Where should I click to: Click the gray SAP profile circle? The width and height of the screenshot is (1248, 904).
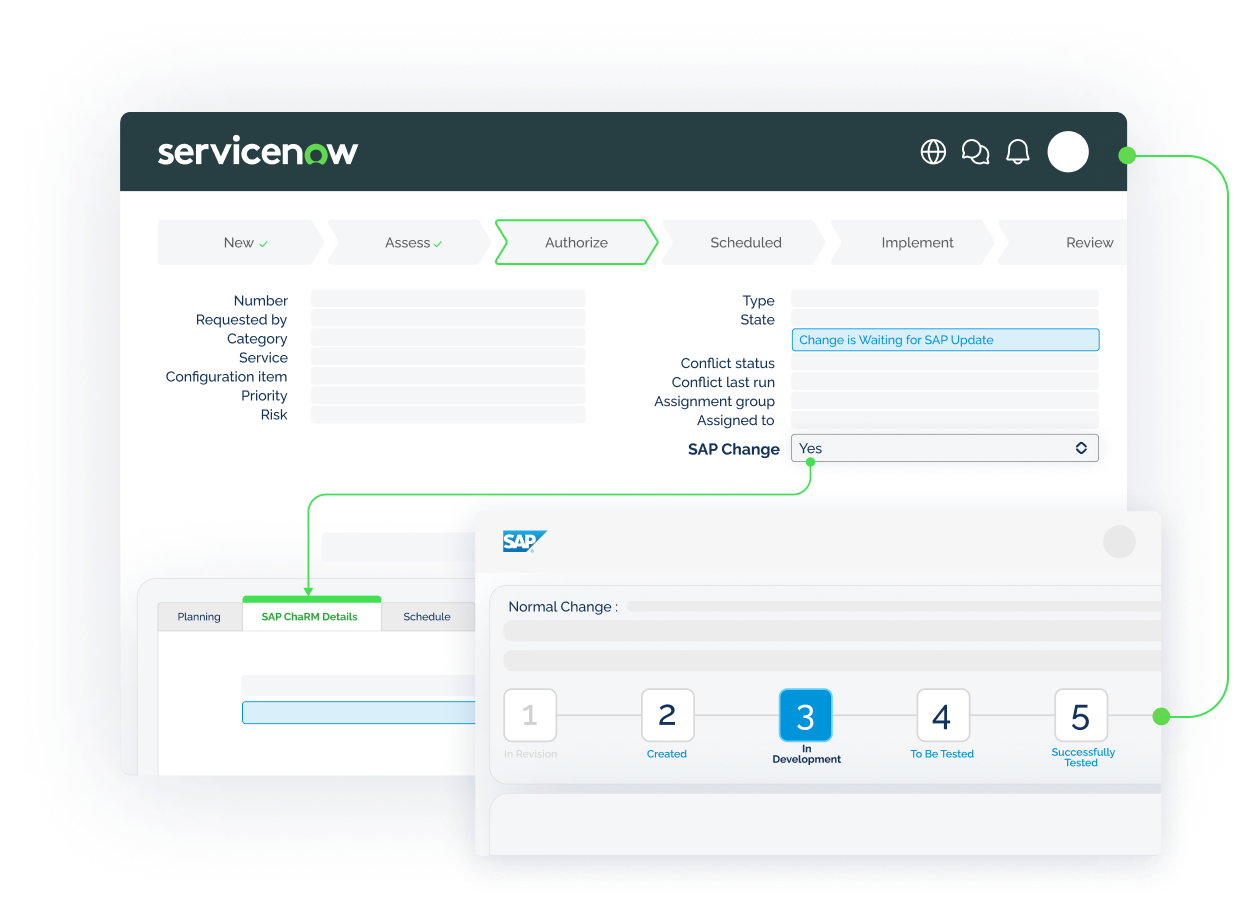coord(1119,542)
